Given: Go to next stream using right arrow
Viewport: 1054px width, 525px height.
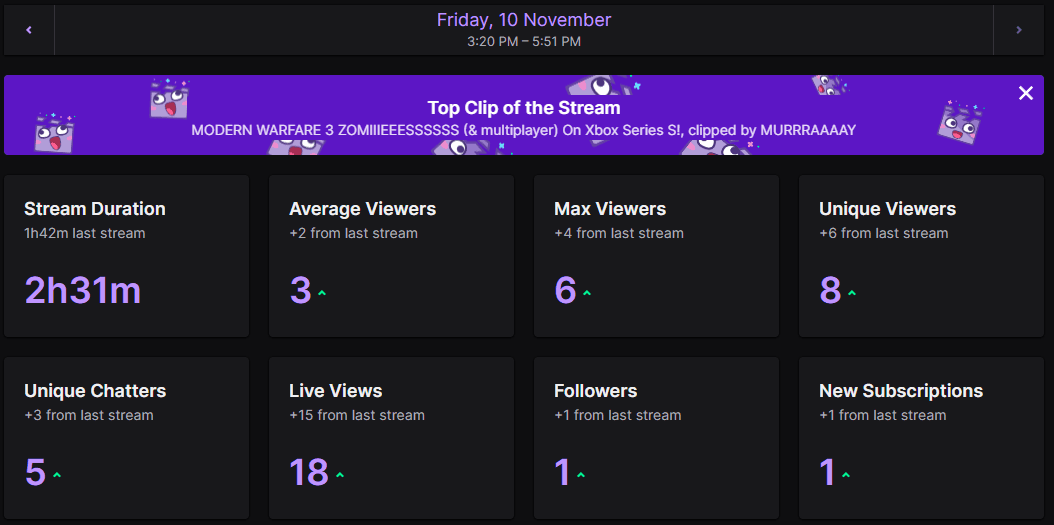Looking at the screenshot, I should [x=1019, y=30].
